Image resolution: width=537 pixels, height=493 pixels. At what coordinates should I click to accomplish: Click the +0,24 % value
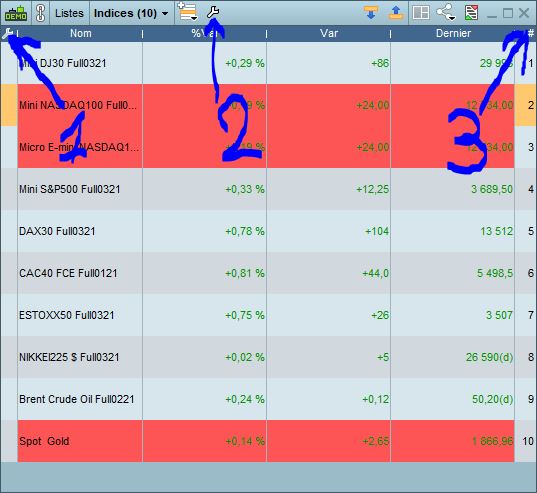tap(245, 399)
